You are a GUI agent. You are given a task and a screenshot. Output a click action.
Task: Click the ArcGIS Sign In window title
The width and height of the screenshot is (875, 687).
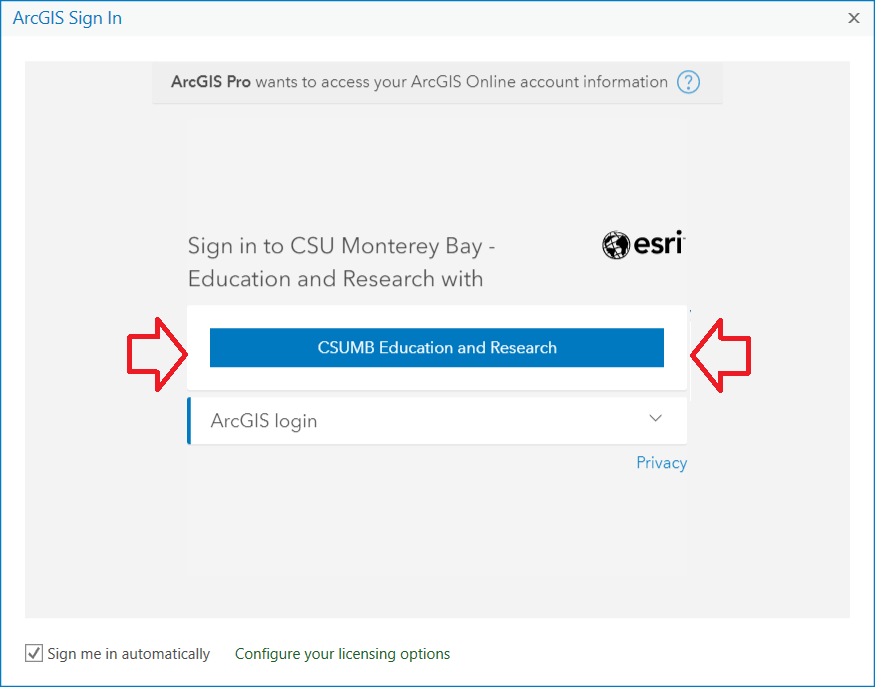tap(67, 18)
